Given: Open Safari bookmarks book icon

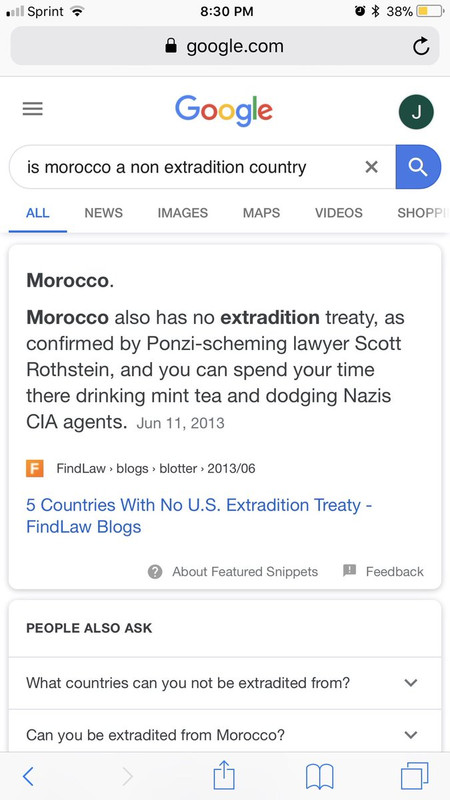Looking at the screenshot, I should click(x=319, y=777).
